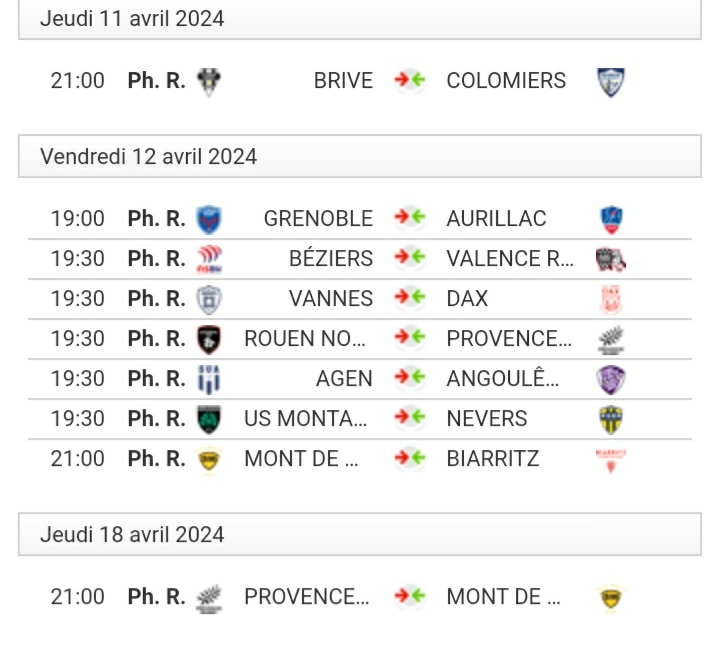The height and width of the screenshot is (648, 720).
Task: Click the Nevers yellow-blue crest
Action: click(x=611, y=419)
